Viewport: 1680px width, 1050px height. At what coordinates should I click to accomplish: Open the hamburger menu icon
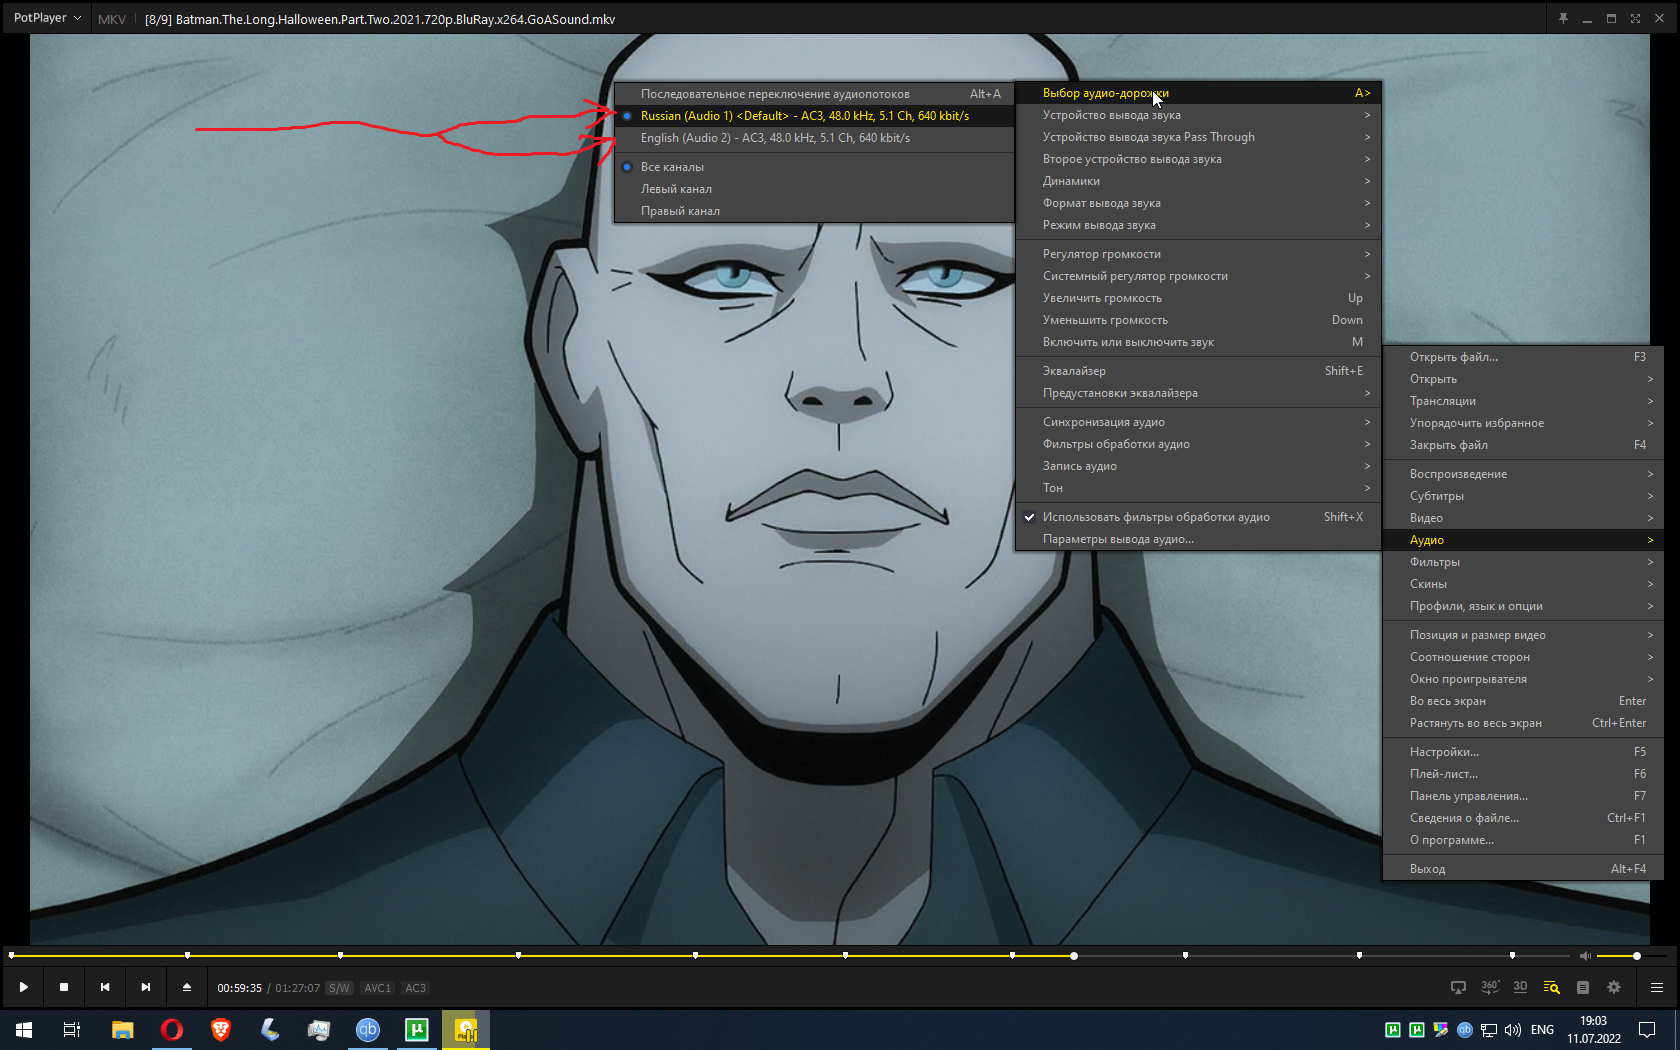click(x=1657, y=987)
